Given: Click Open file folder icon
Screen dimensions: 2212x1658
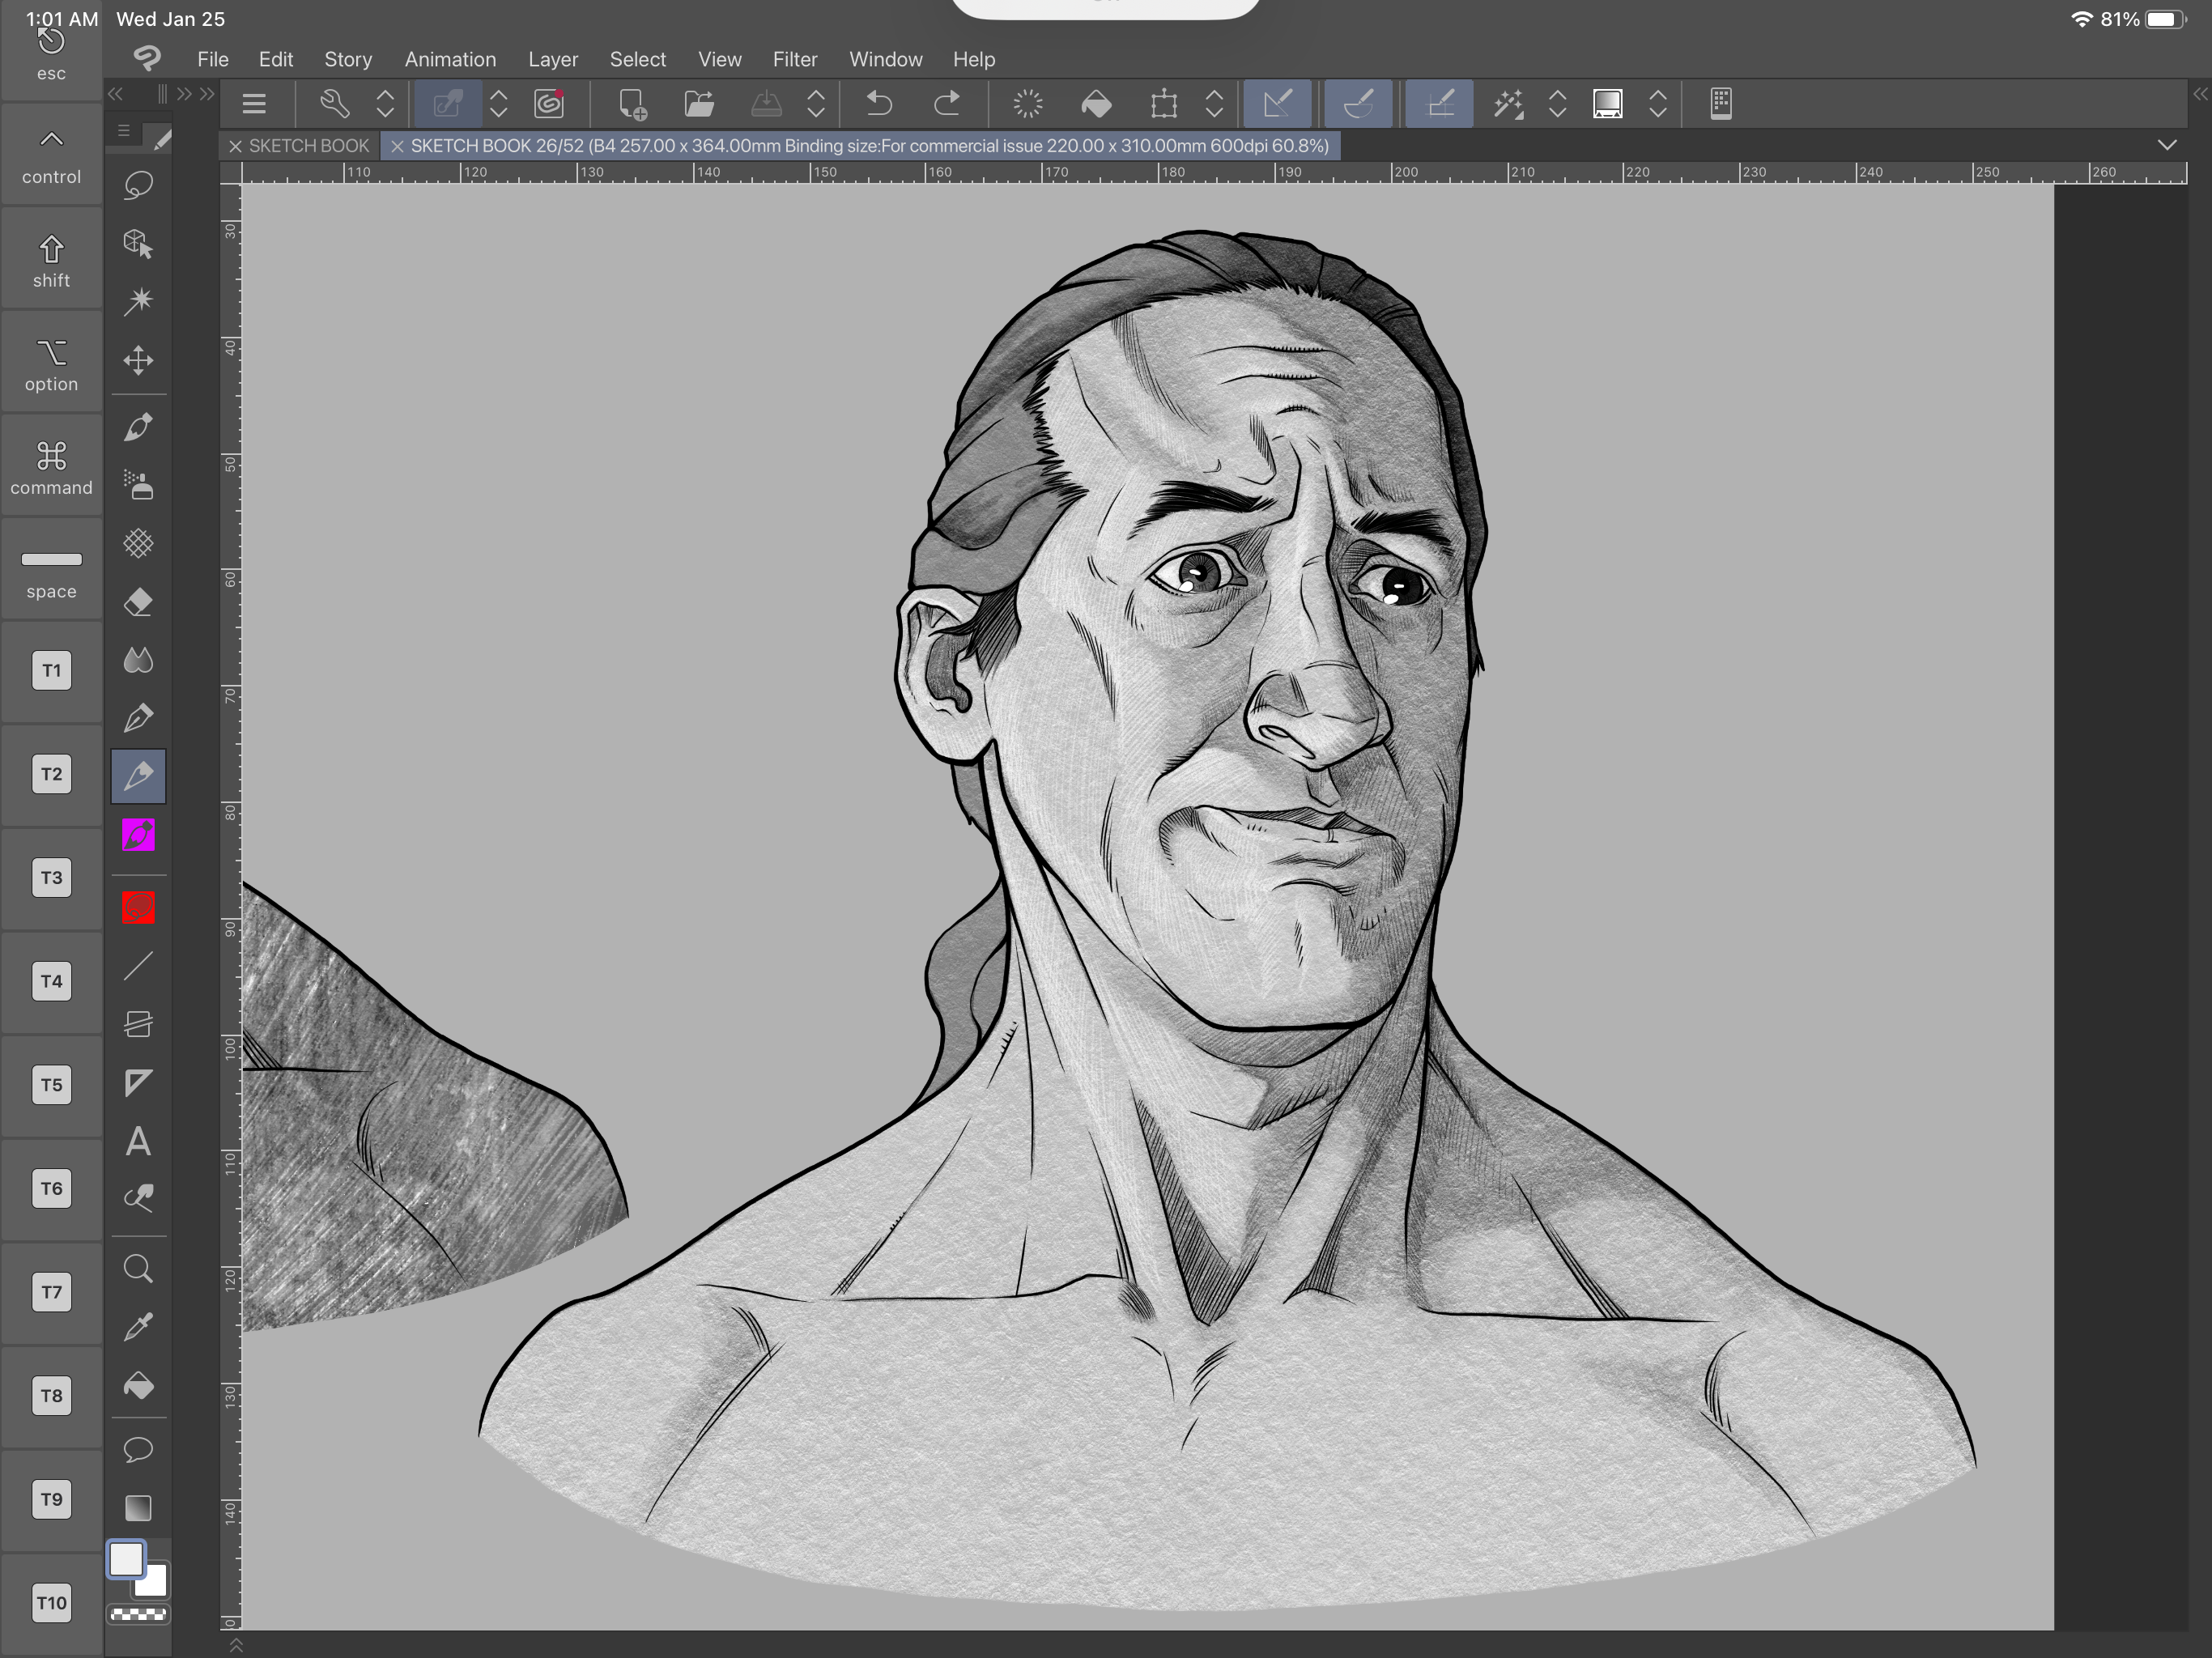Looking at the screenshot, I should click(699, 104).
